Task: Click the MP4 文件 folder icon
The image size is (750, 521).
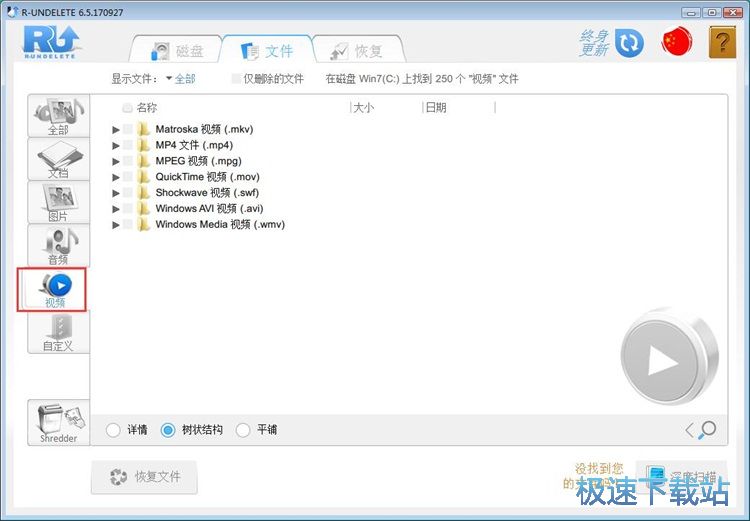Action: [x=143, y=145]
